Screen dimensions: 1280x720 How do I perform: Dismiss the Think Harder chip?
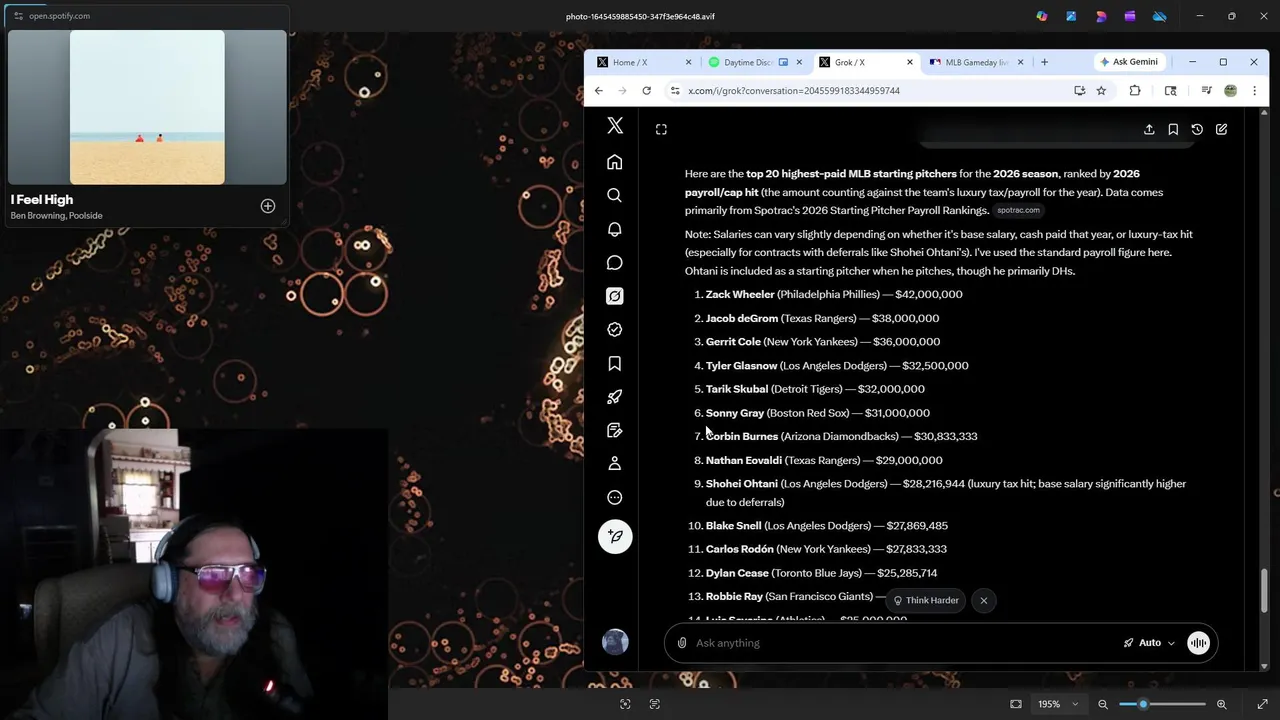pos(984,600)
